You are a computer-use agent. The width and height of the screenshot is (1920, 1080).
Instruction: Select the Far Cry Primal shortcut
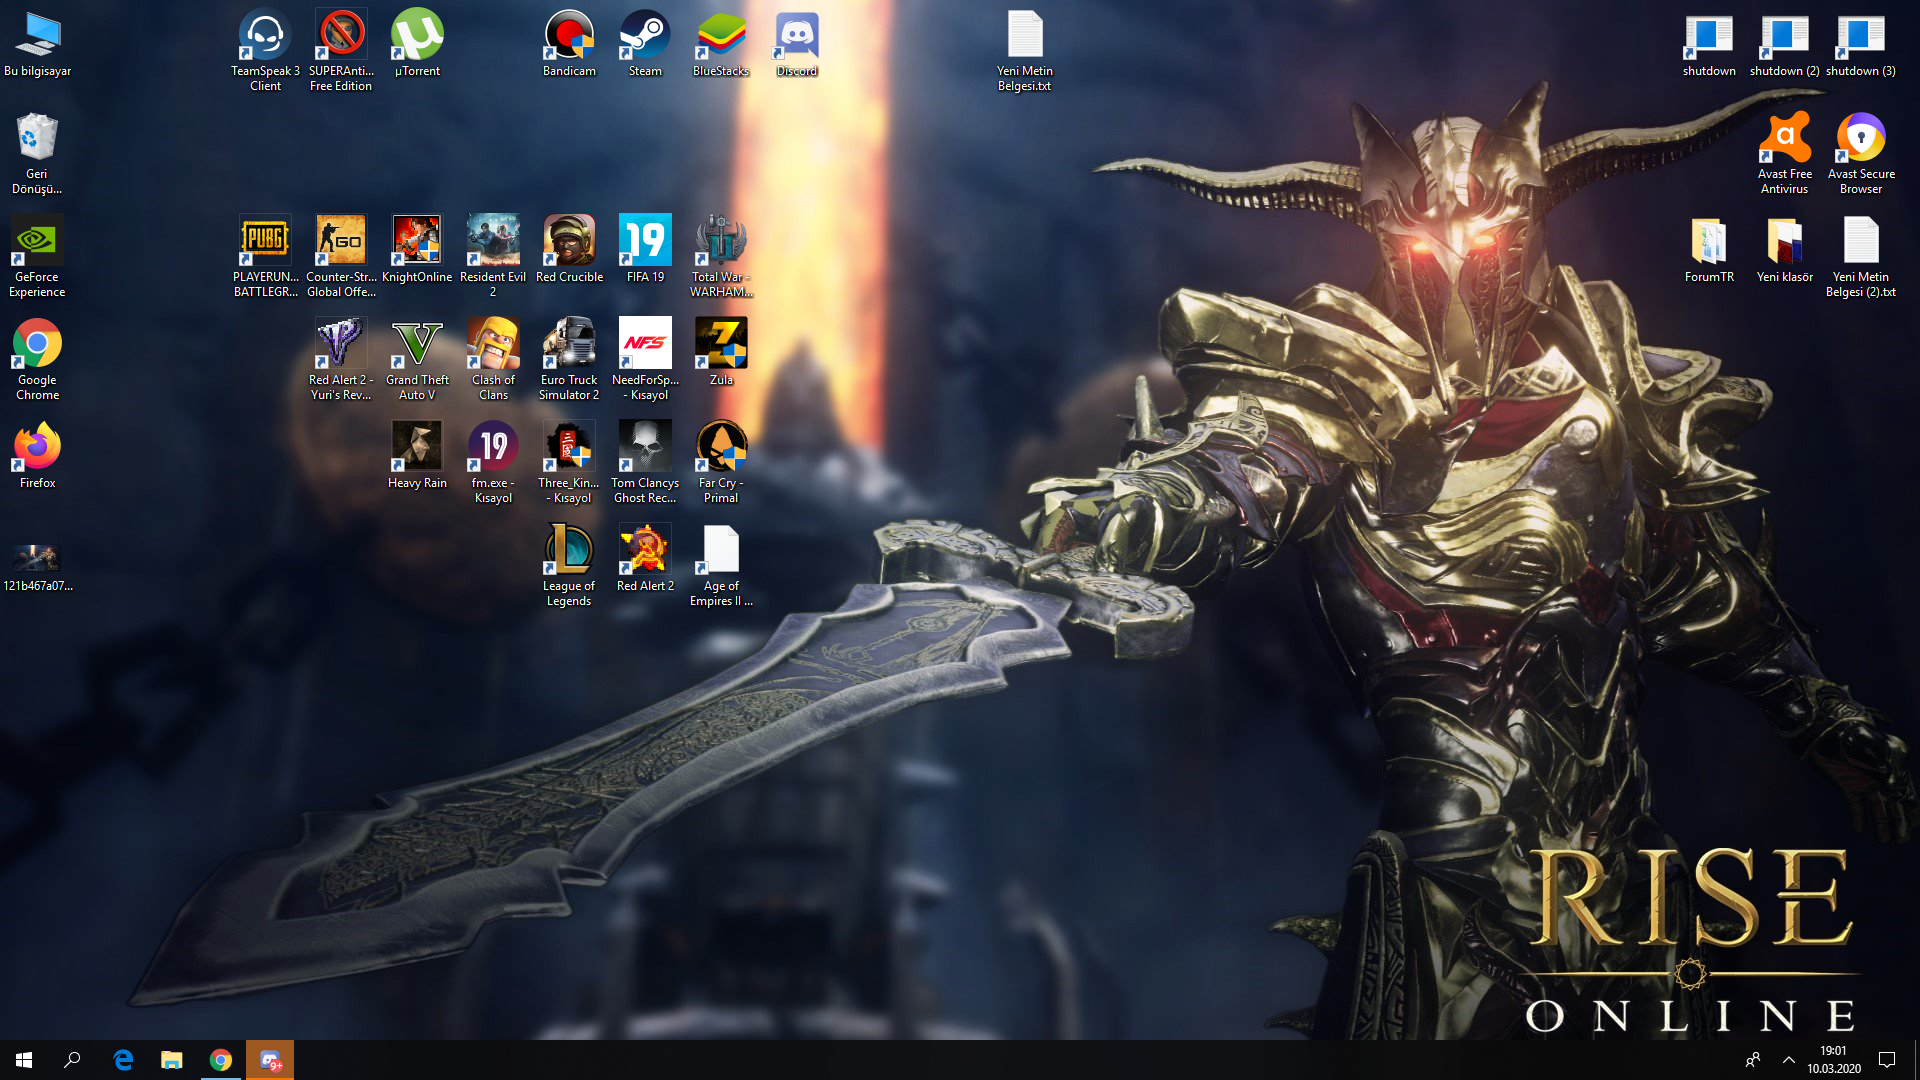(722, 462)
